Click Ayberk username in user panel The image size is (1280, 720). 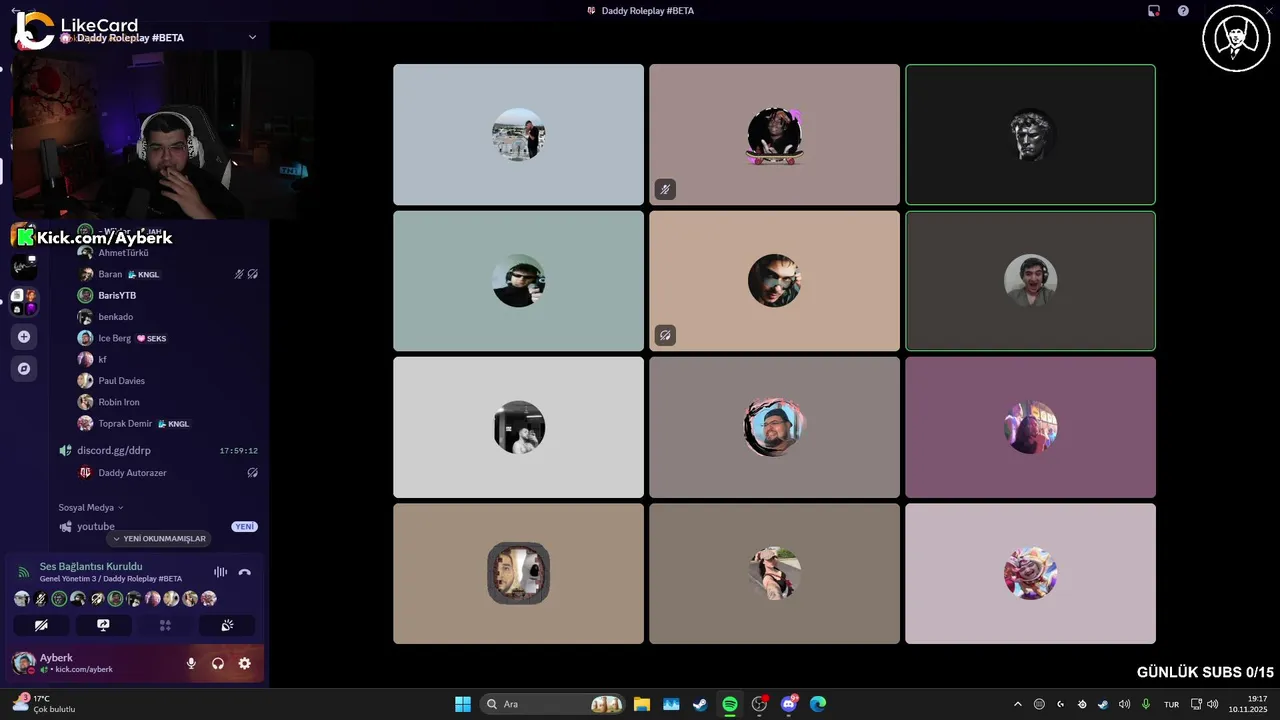(56, 658)
